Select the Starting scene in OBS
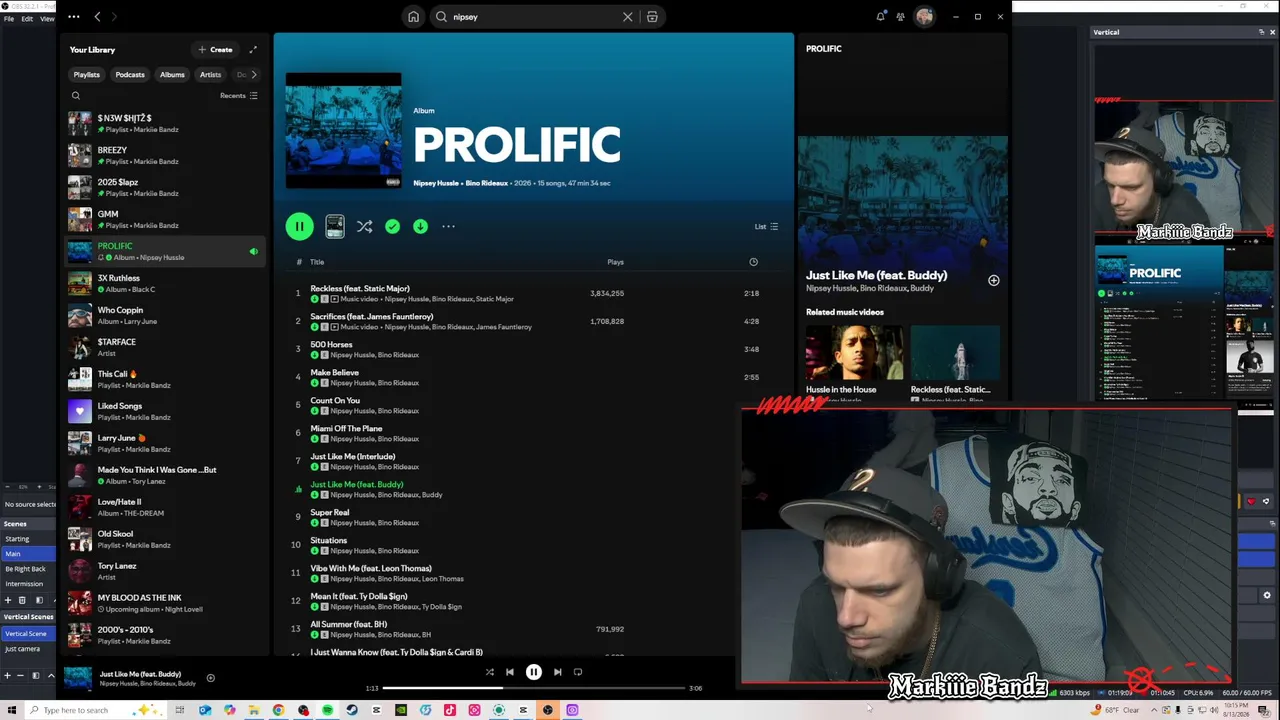 (x=29, y=539)
